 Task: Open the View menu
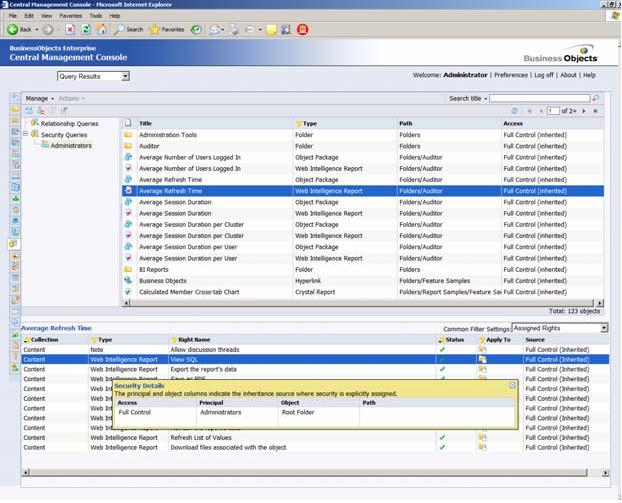click(46, 16)
